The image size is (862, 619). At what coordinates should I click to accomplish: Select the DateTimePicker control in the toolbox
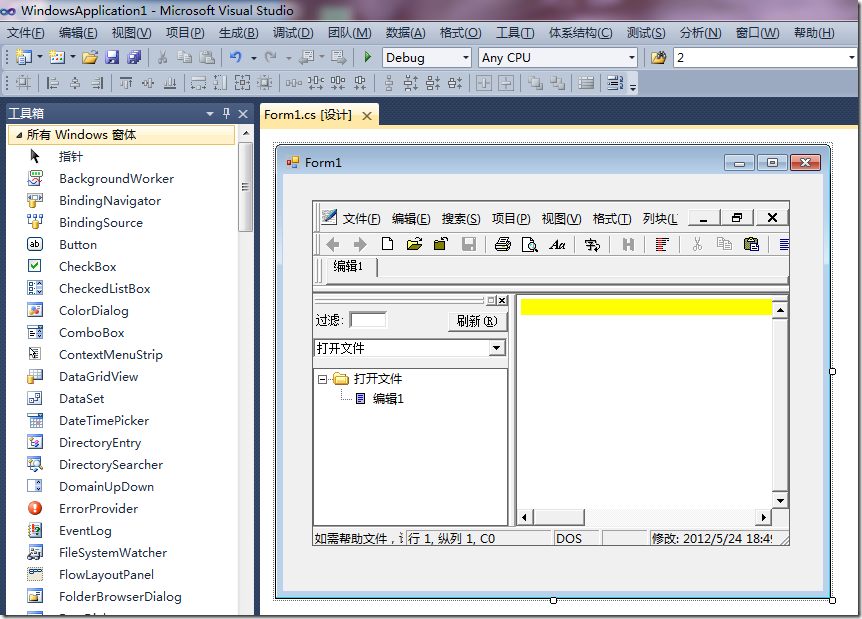tap(103, 421)
